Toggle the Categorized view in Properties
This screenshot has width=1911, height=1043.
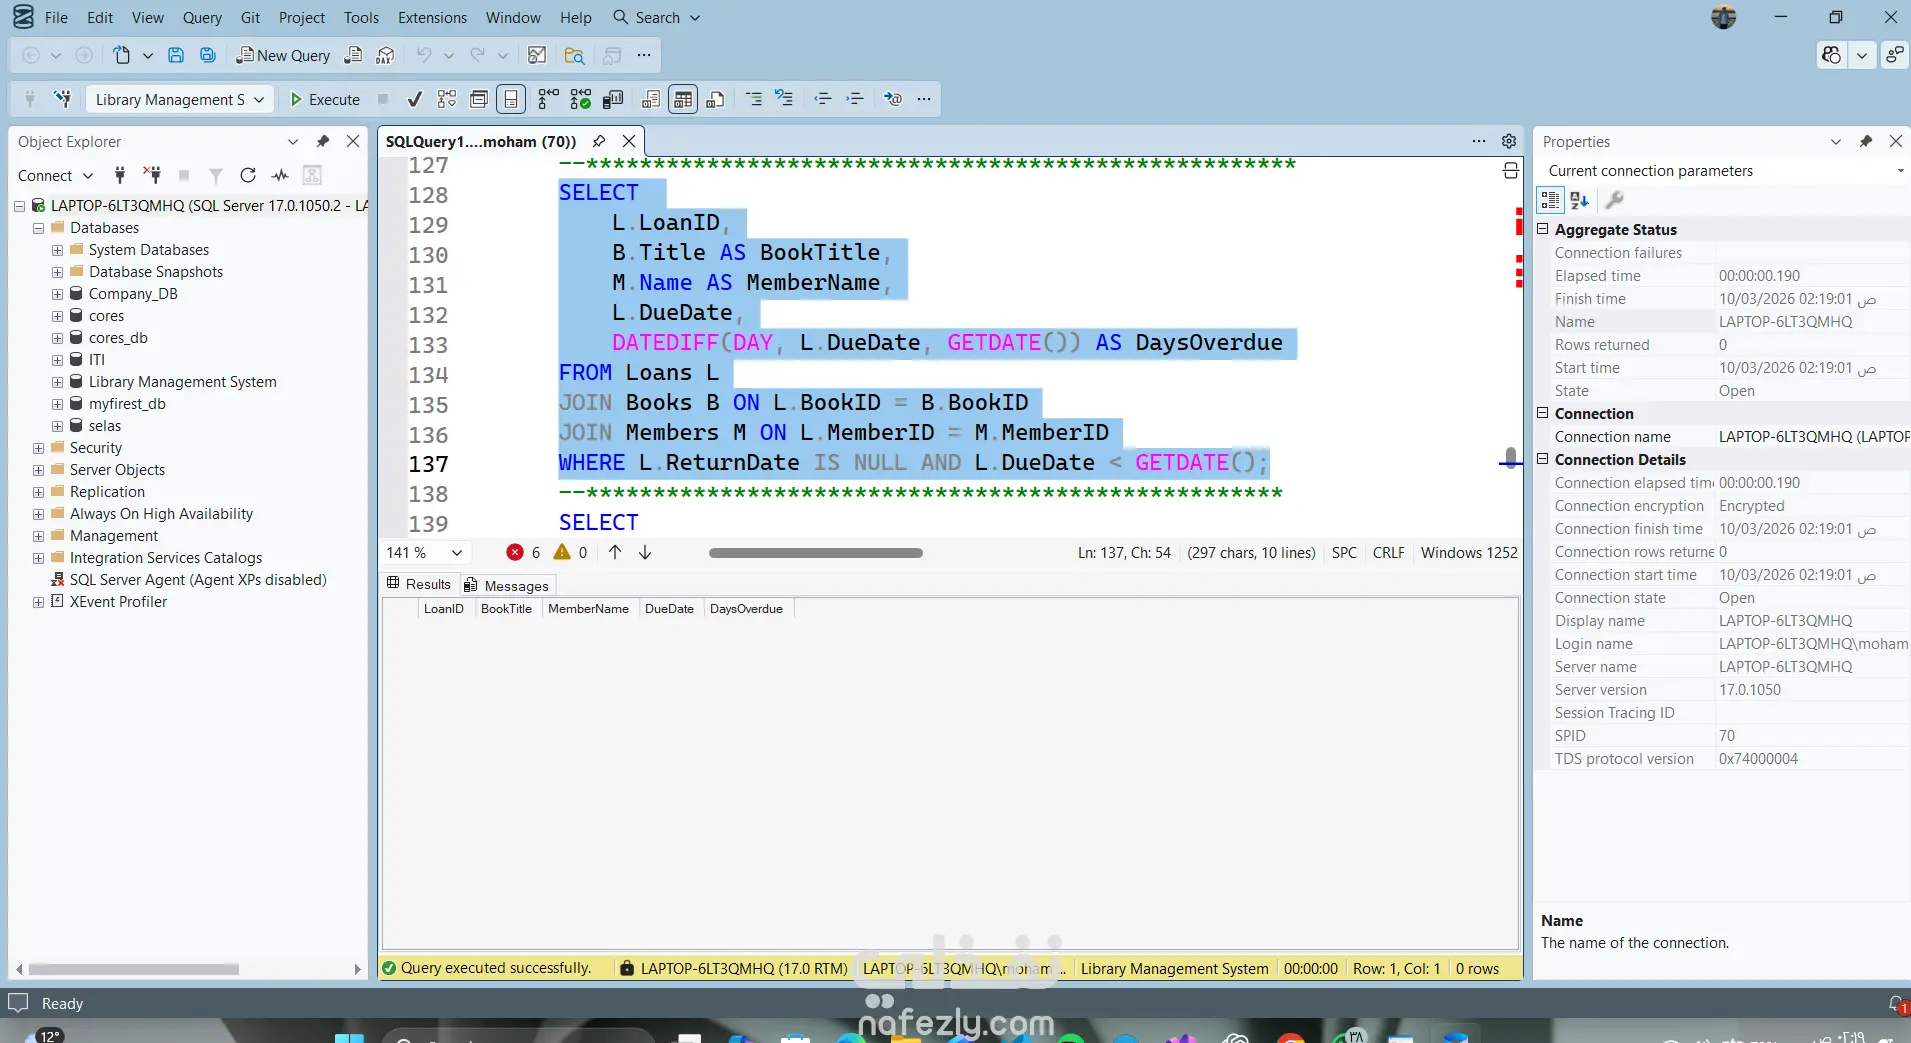pyautogui.click(x=1550, y=200)
